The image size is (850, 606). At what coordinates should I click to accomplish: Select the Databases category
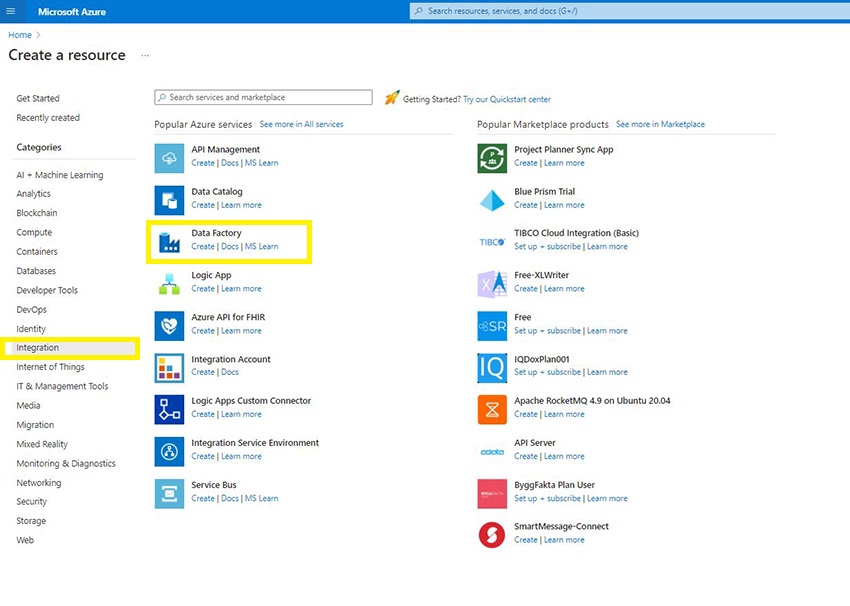(x=36, y=271)
